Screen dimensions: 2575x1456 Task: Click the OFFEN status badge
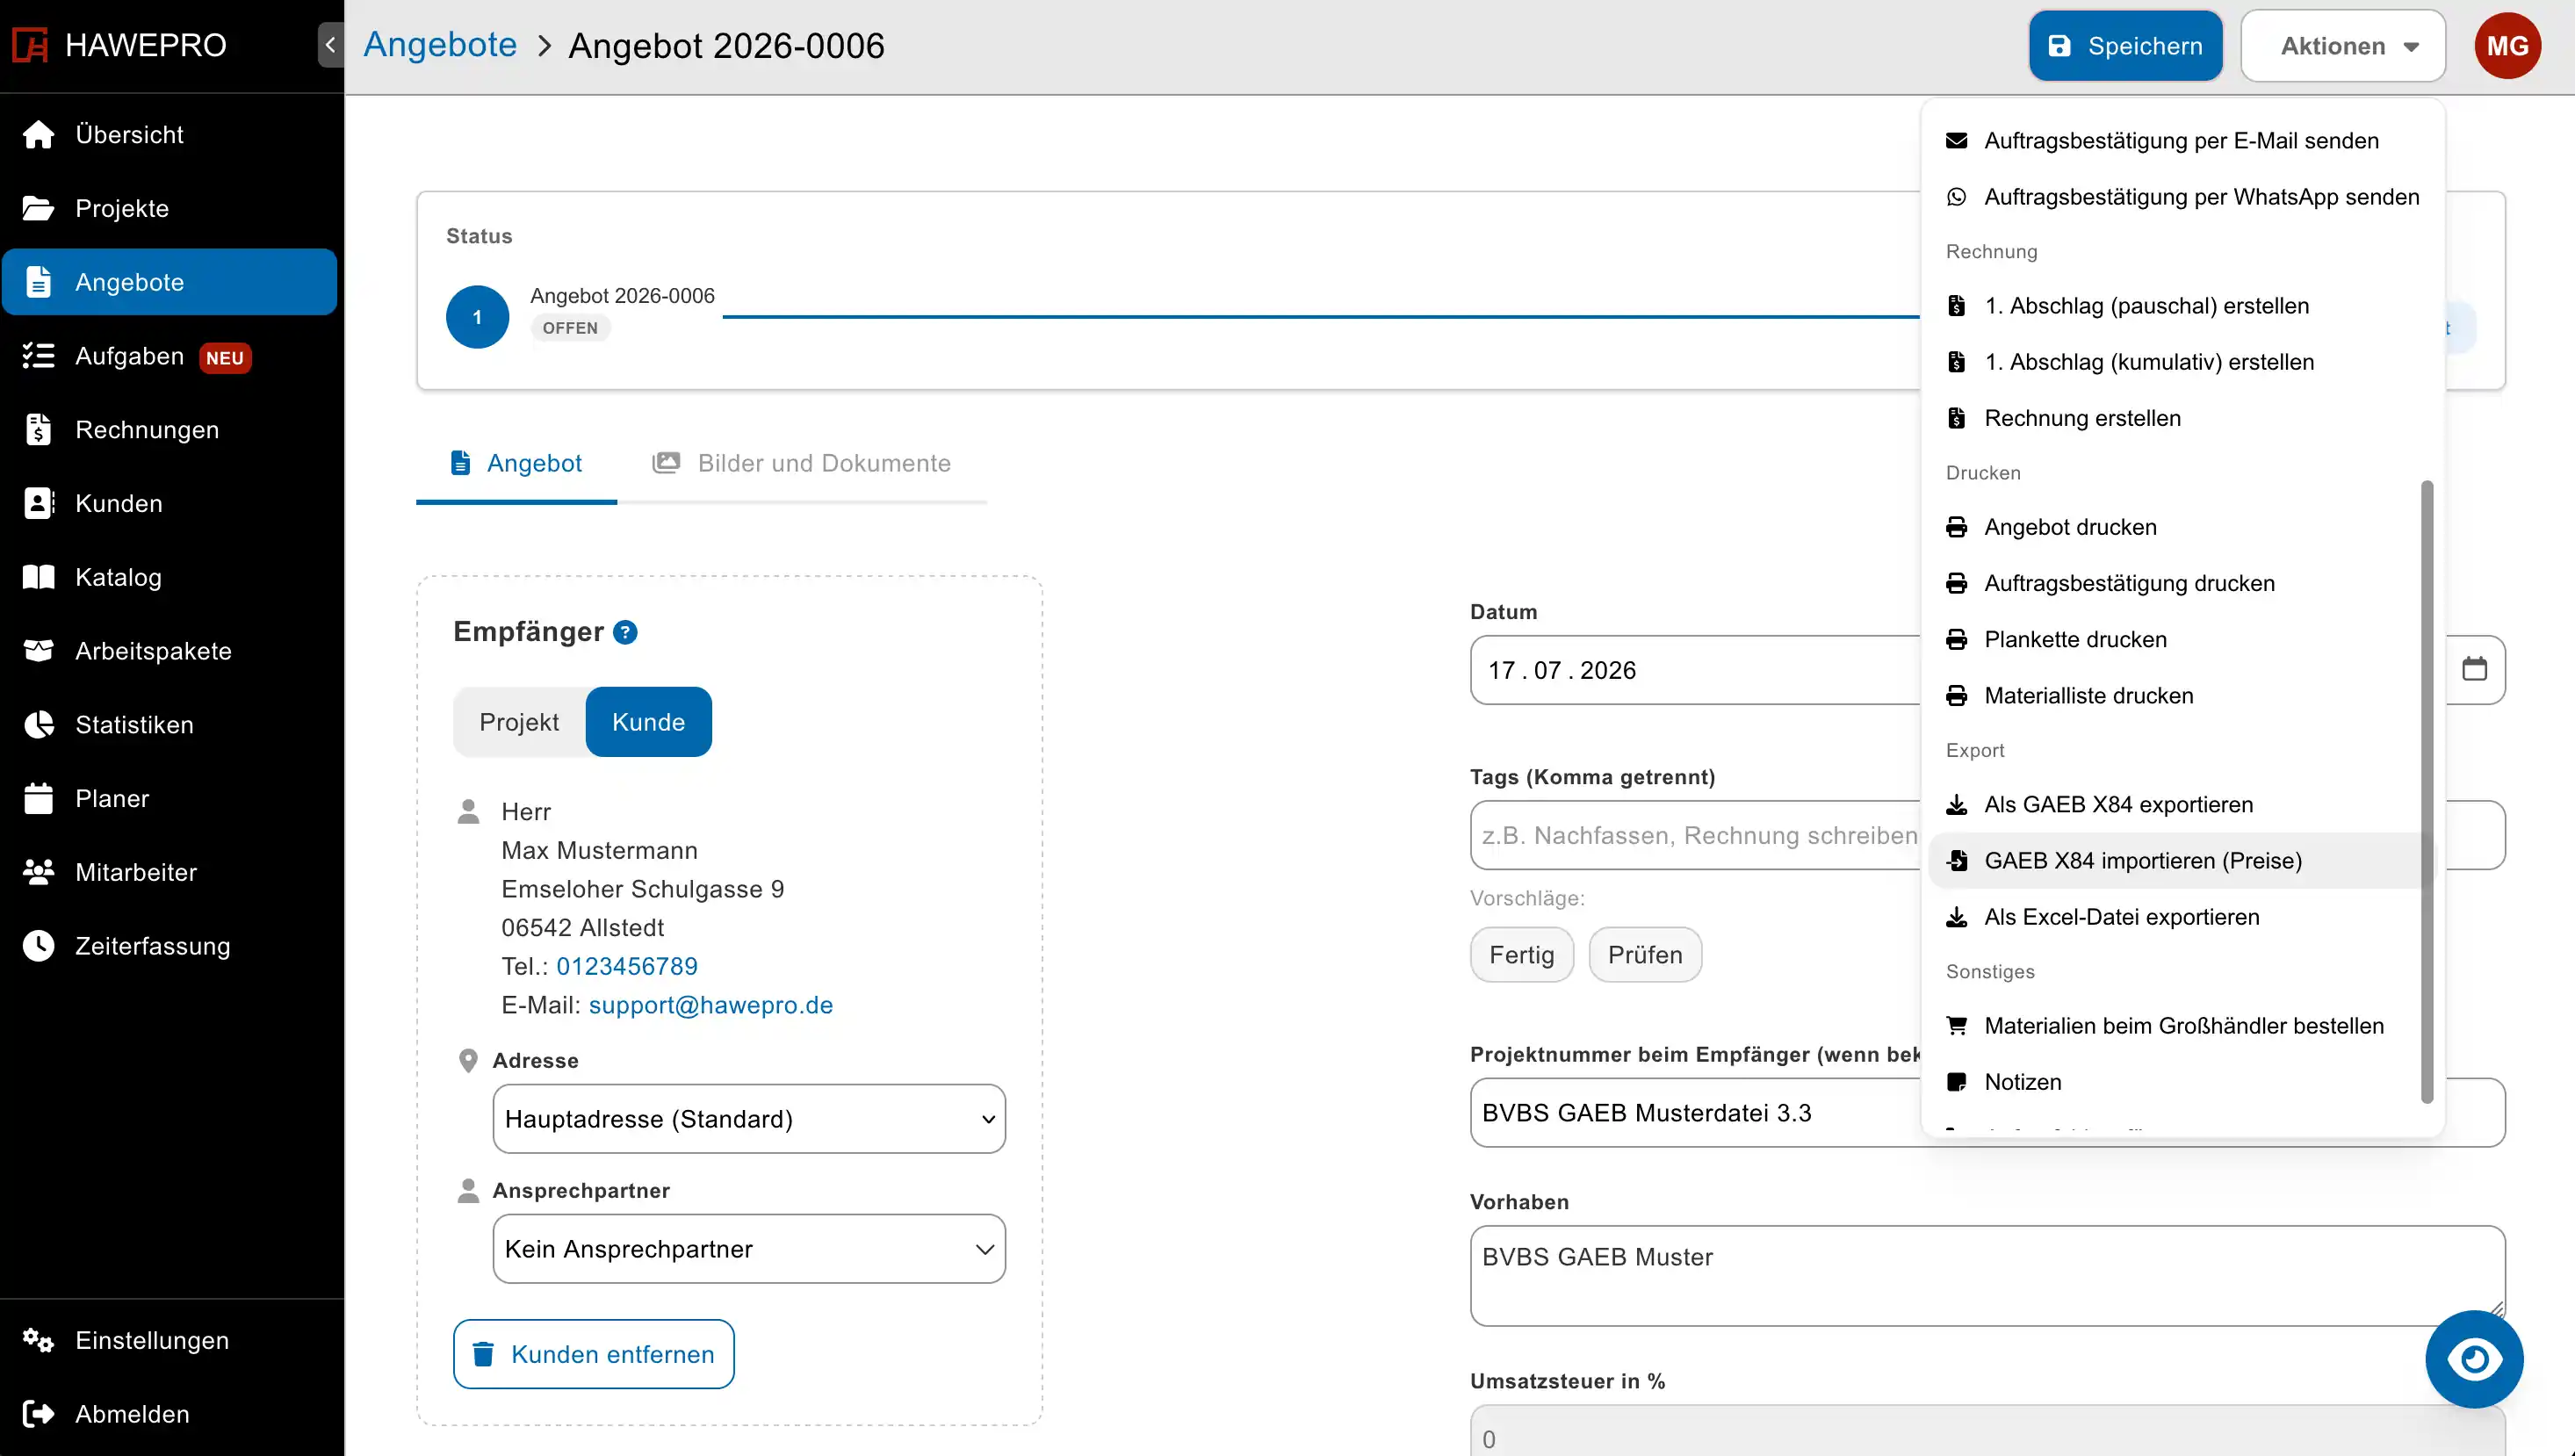pyautogui.click(x=570, y=328)
